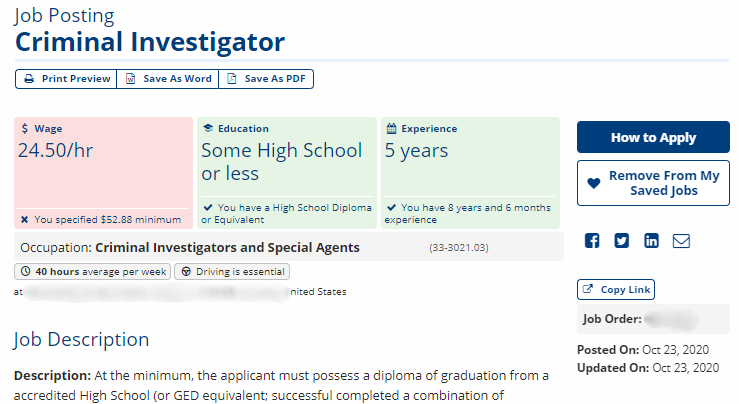Click the PDF file icon
The image size is (739, 404).
point(232,79)
